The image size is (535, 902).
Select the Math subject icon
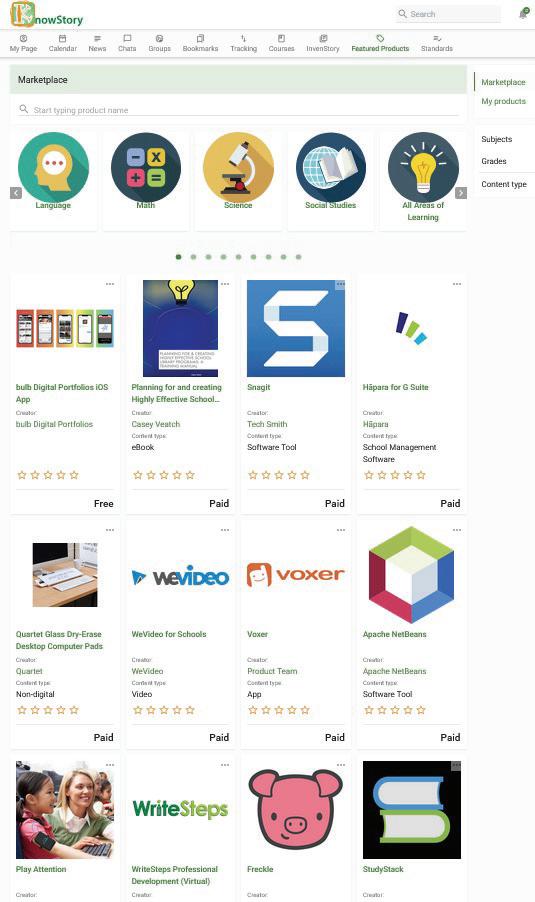146,168
